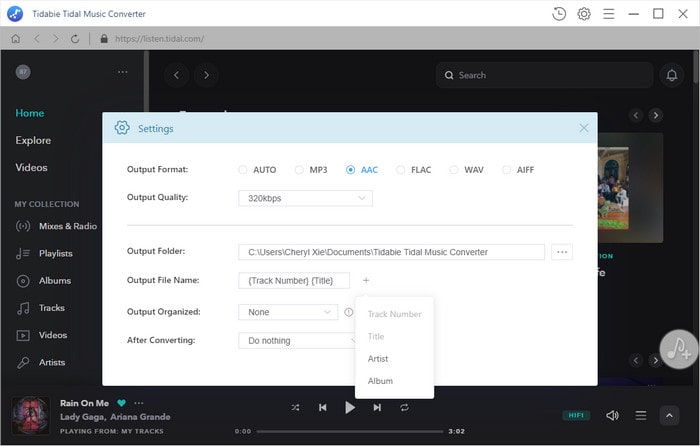700x446 pixels.
Task: Open Ariana Grande artist link
Action: pos(140,417)
